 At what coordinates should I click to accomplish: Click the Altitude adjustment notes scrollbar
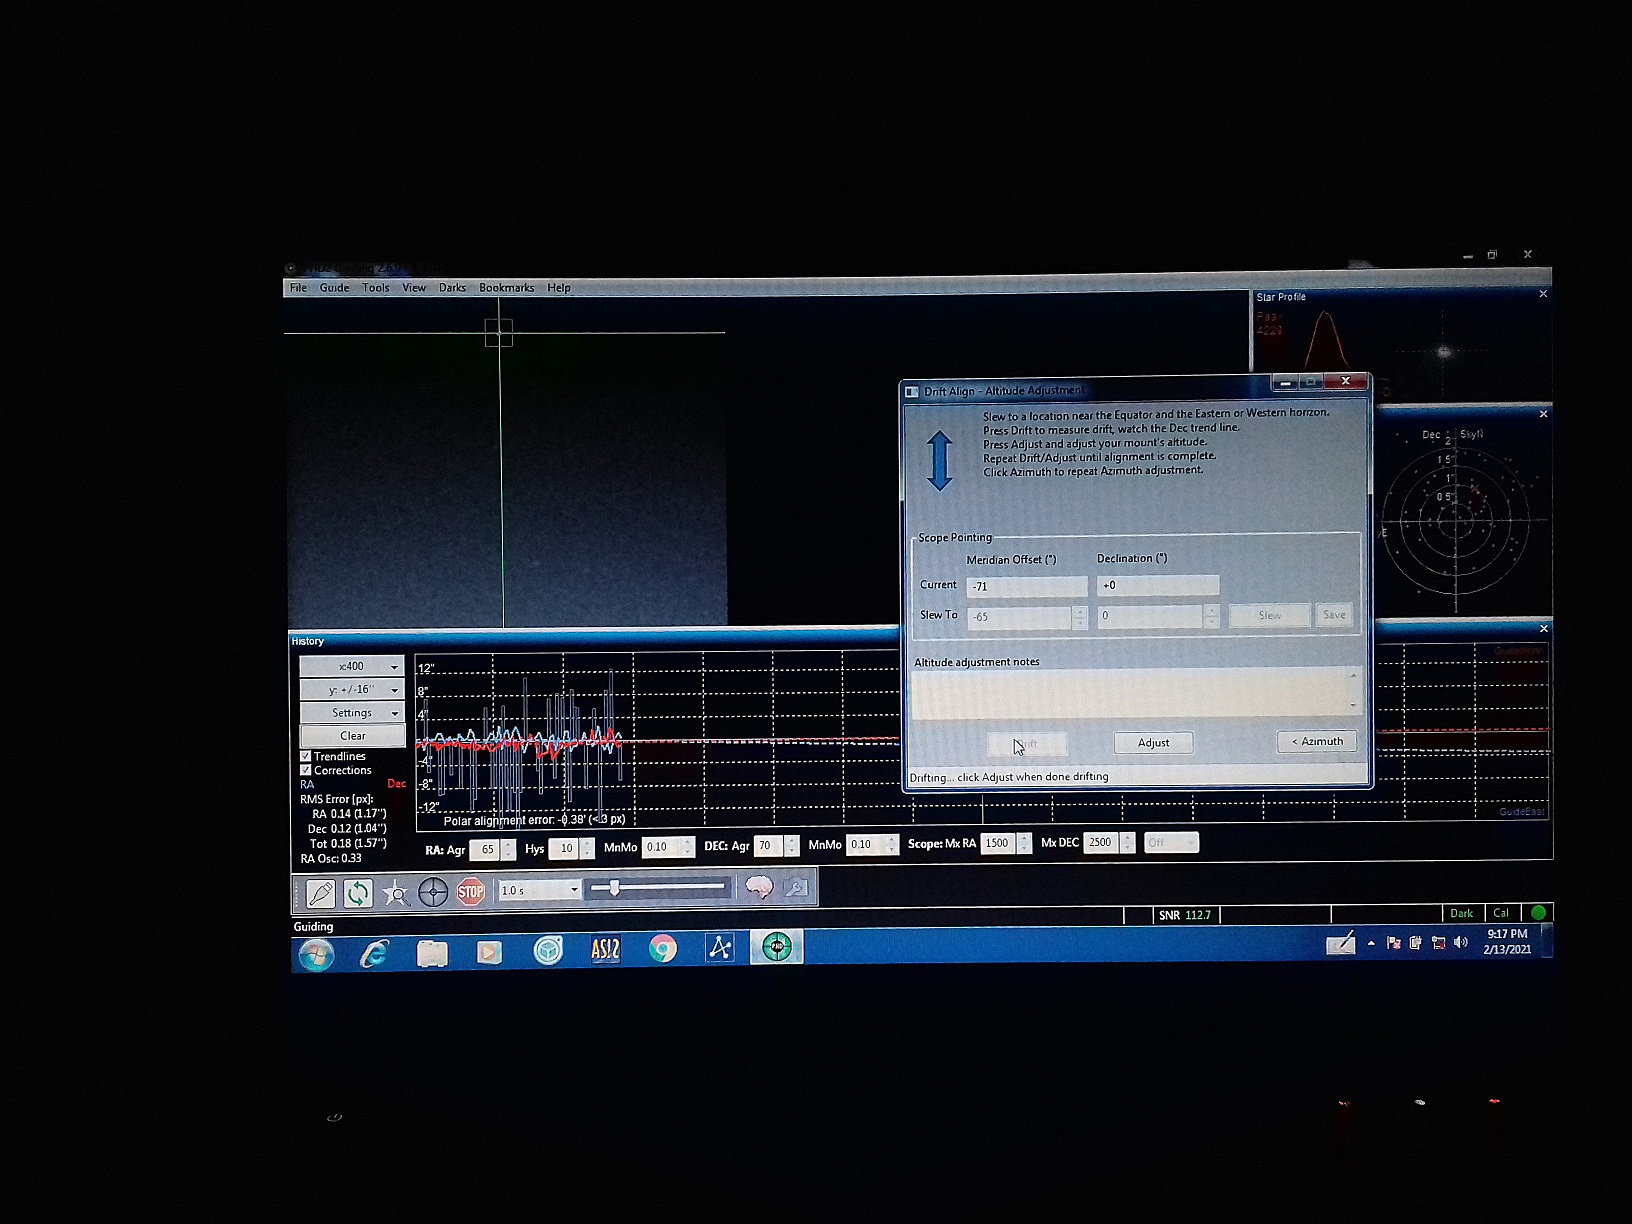pos(1353,691)
